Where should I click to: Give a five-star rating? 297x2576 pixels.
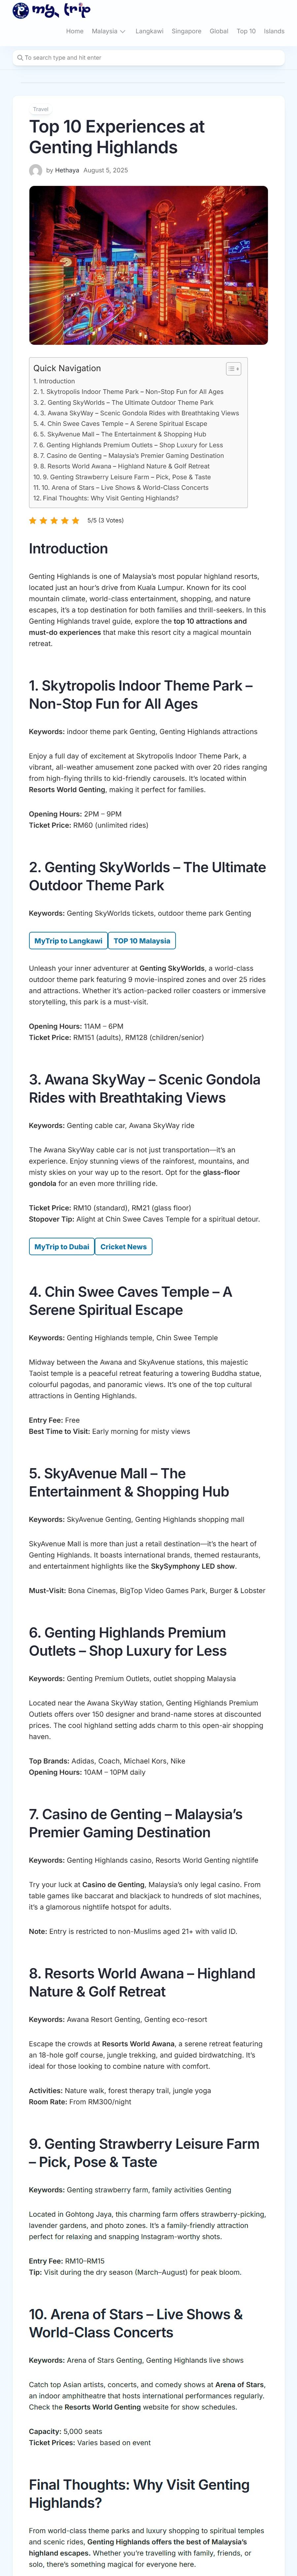(x=76, y=521)
